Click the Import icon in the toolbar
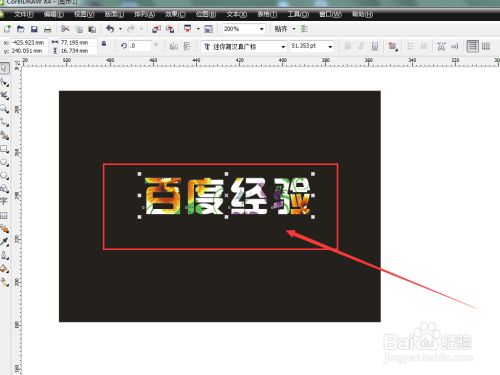The height and width of the screenshot is (375, 500). tap(156, 29)
